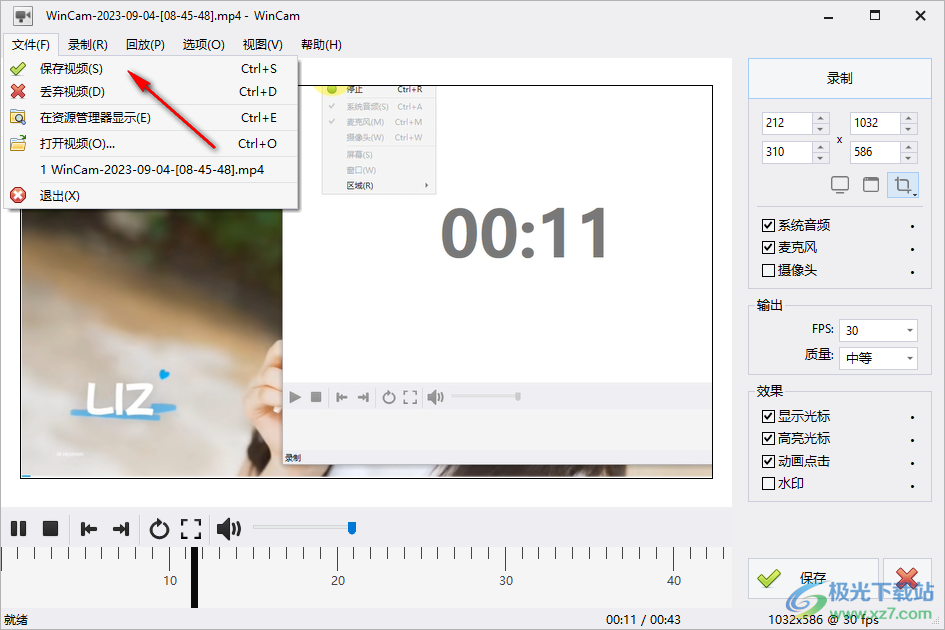945x630 pixels.
Task: Click the 文件(F) menu header
Action: tap(31, 45)
